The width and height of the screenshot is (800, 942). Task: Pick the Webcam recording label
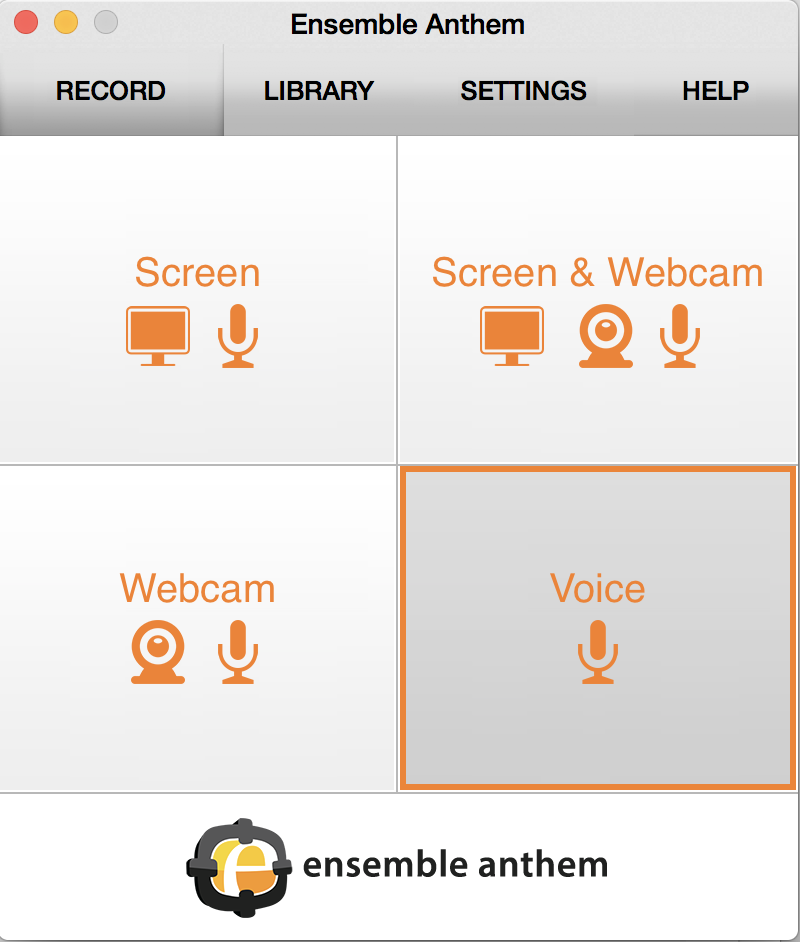pos(198,588)
